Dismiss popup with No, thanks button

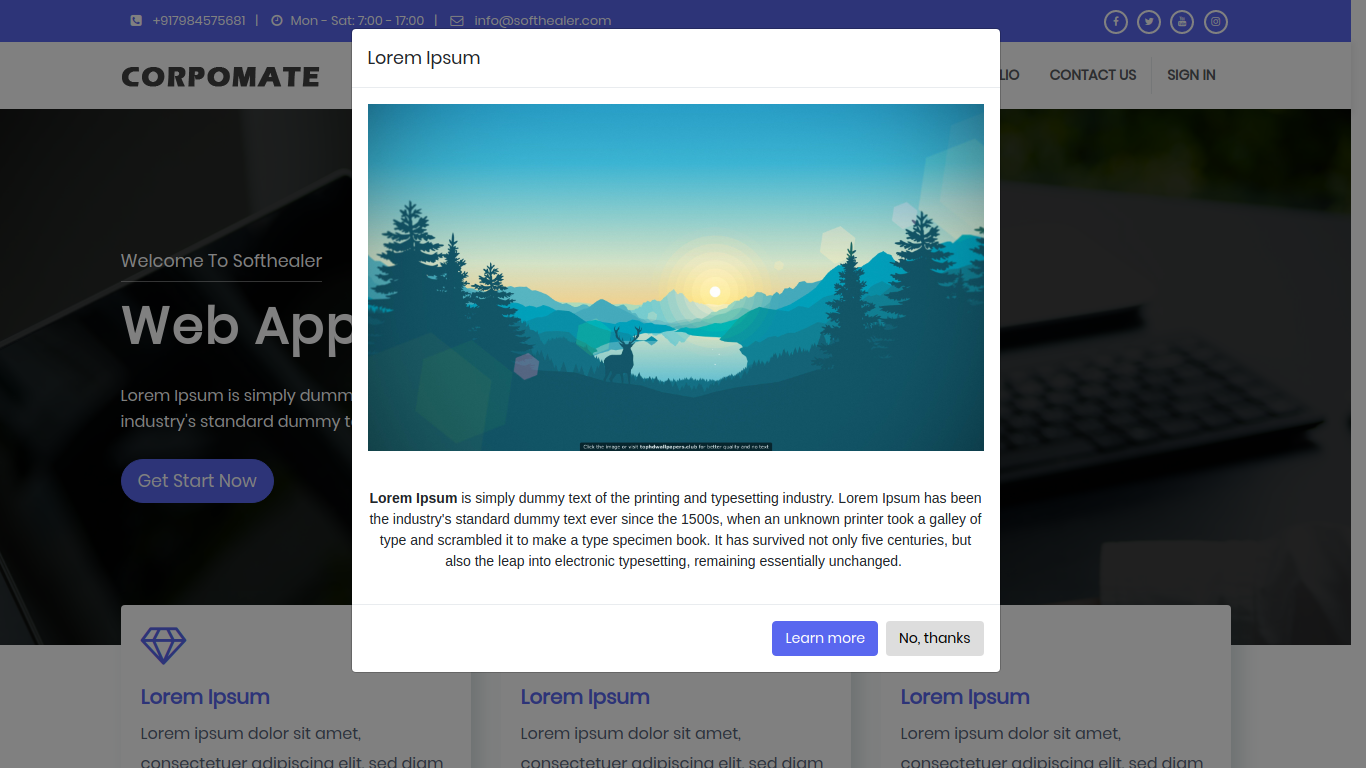[x=935, y=638]
